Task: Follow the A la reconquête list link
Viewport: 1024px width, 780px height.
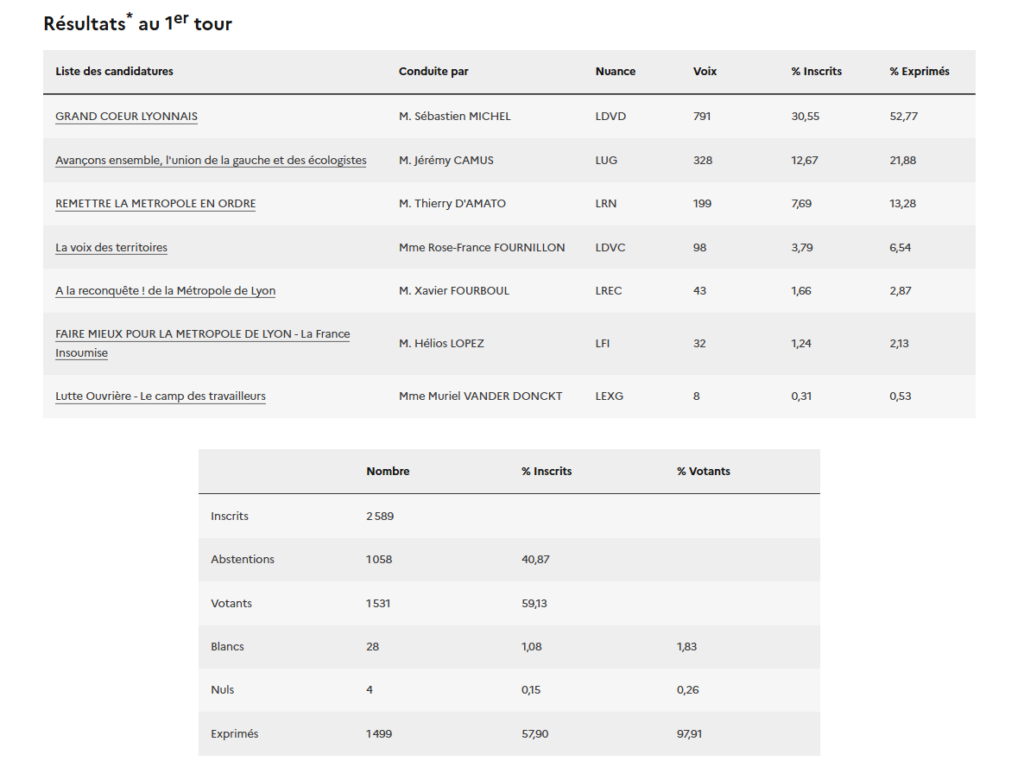Action: tap(165, 291)
